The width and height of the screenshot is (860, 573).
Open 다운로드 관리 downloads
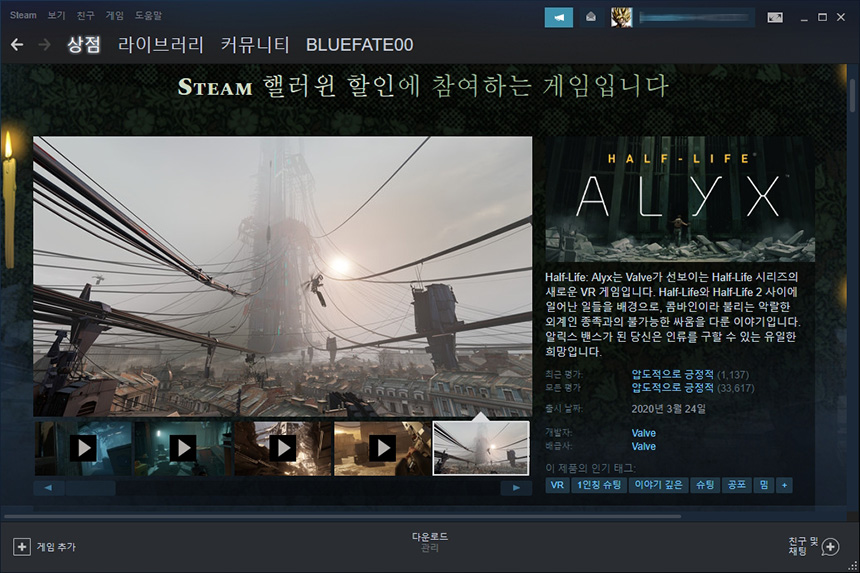coord(429,542)
